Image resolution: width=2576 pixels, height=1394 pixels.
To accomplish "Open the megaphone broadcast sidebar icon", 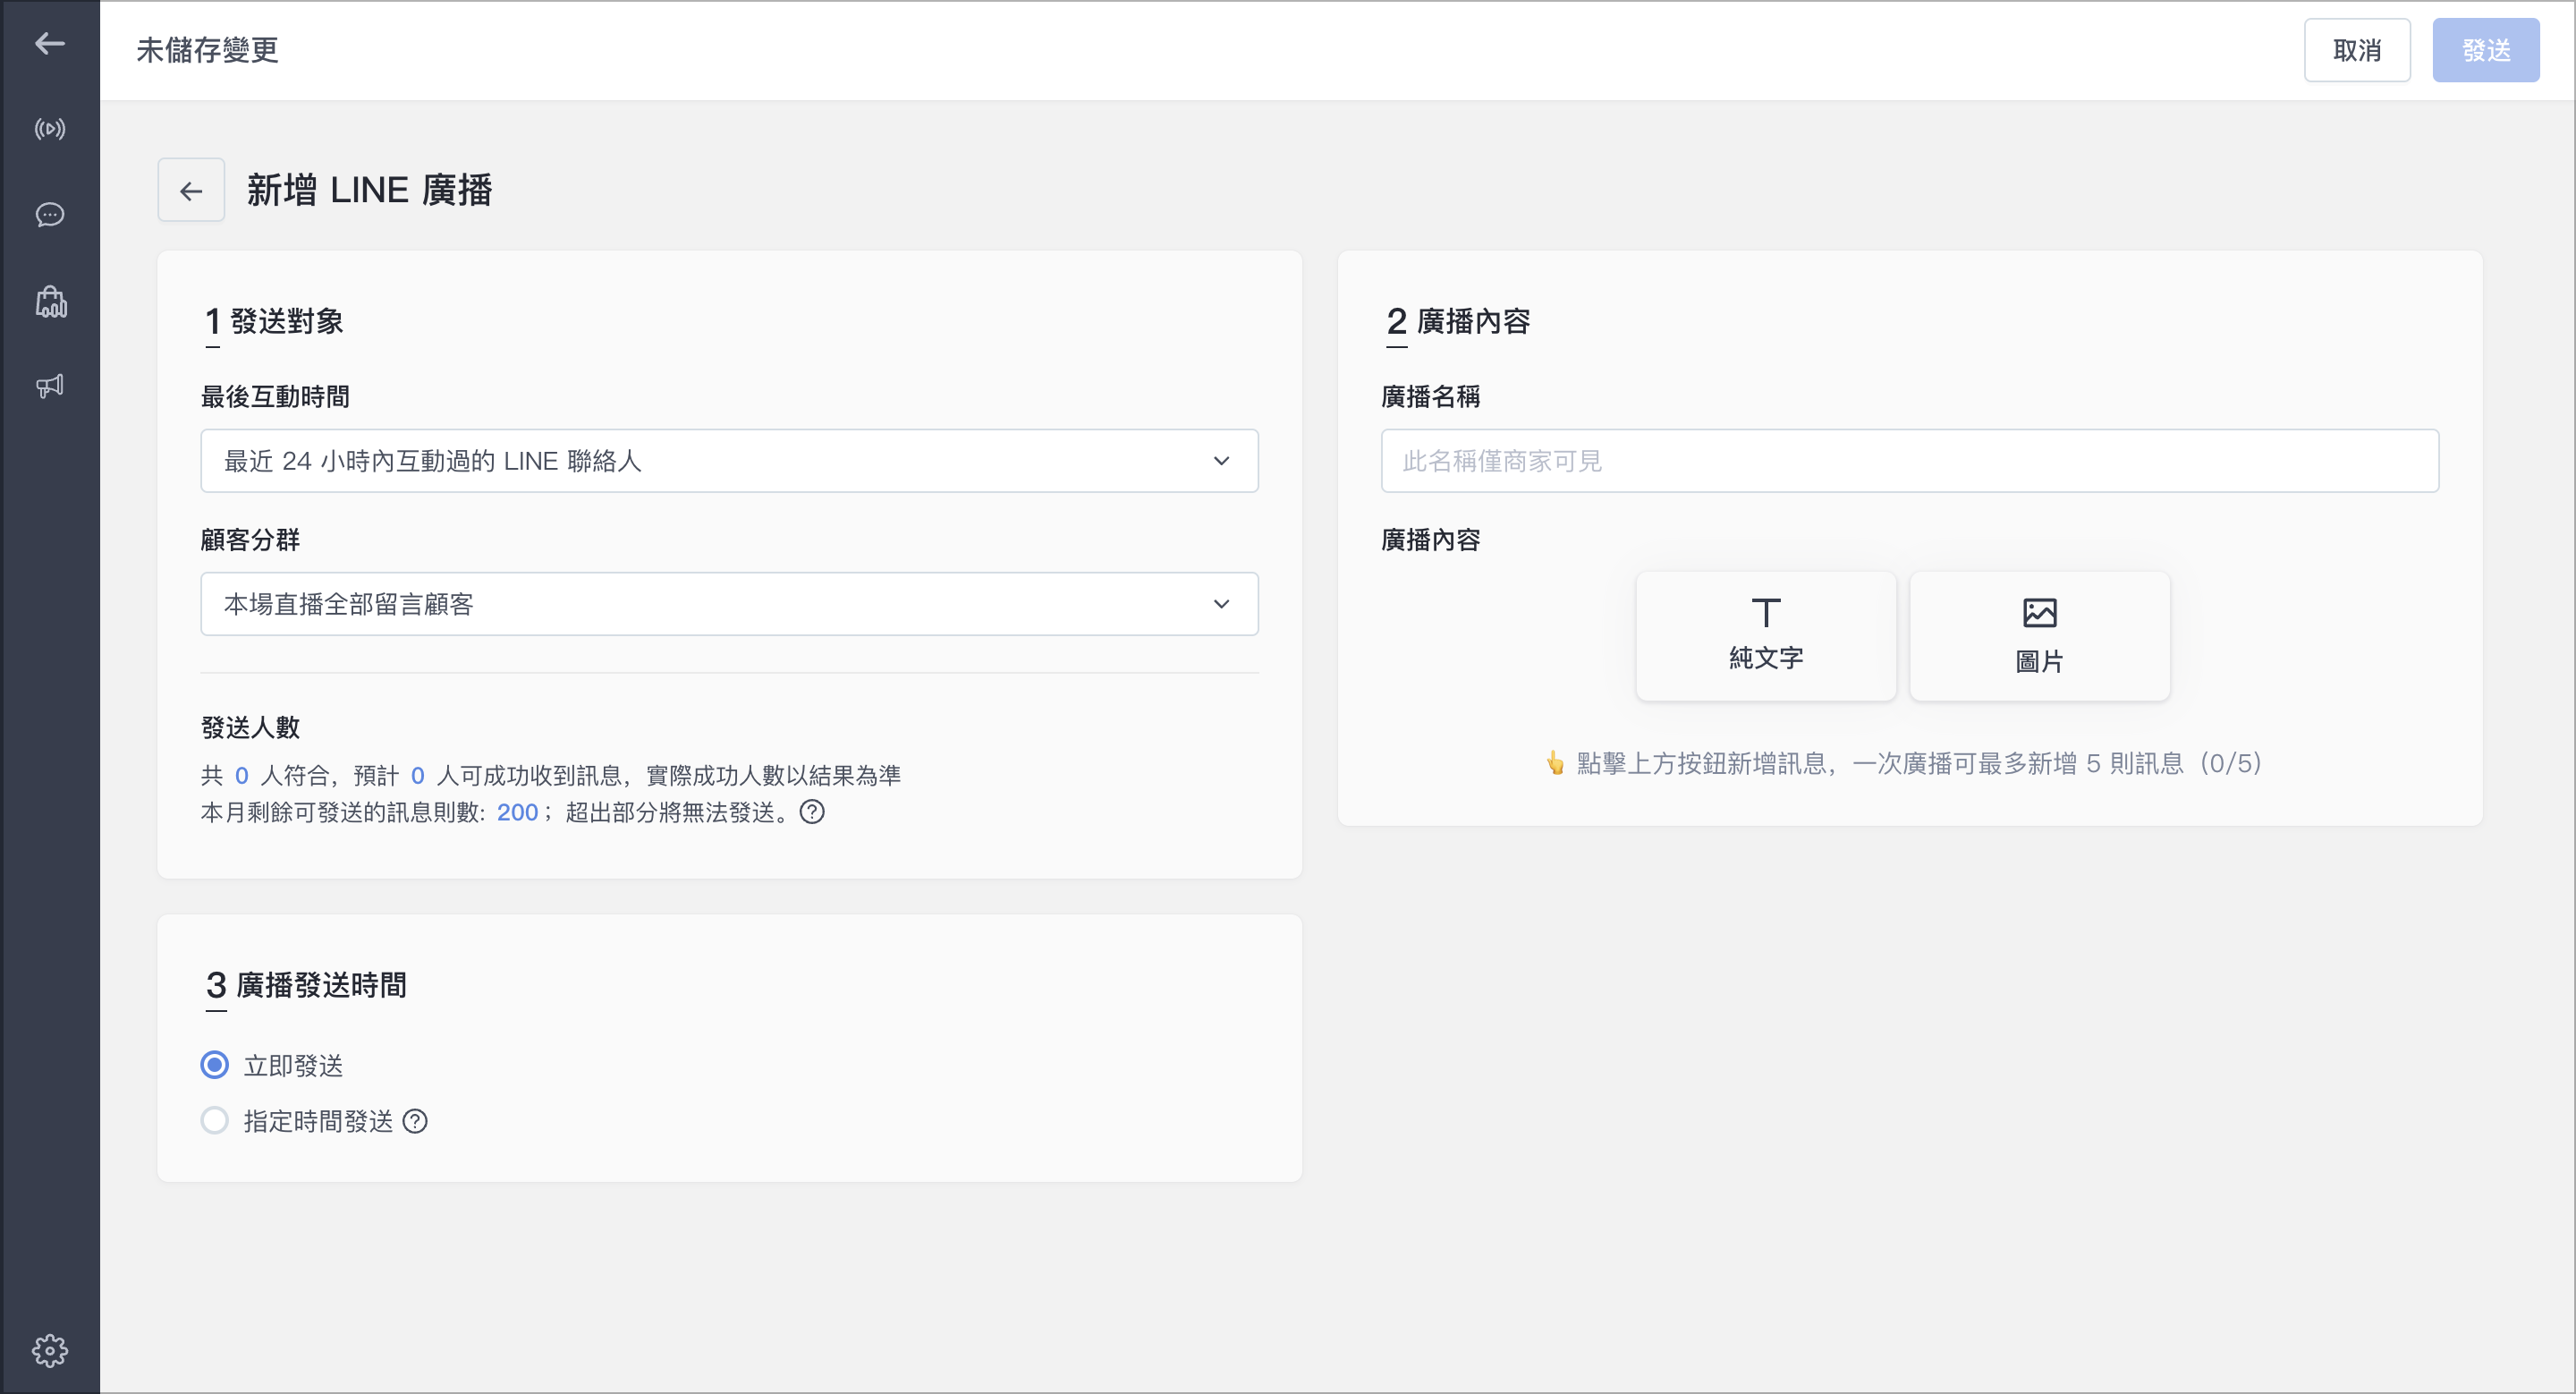I will click(x=50, y=386).
